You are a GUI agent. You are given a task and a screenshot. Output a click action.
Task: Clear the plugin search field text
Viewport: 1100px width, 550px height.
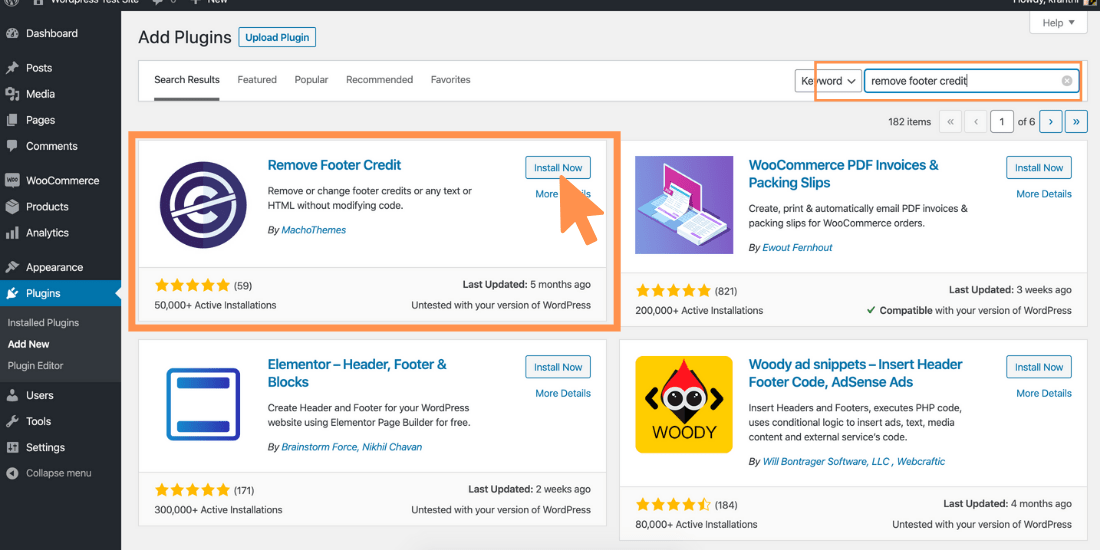pos(1067,81)
